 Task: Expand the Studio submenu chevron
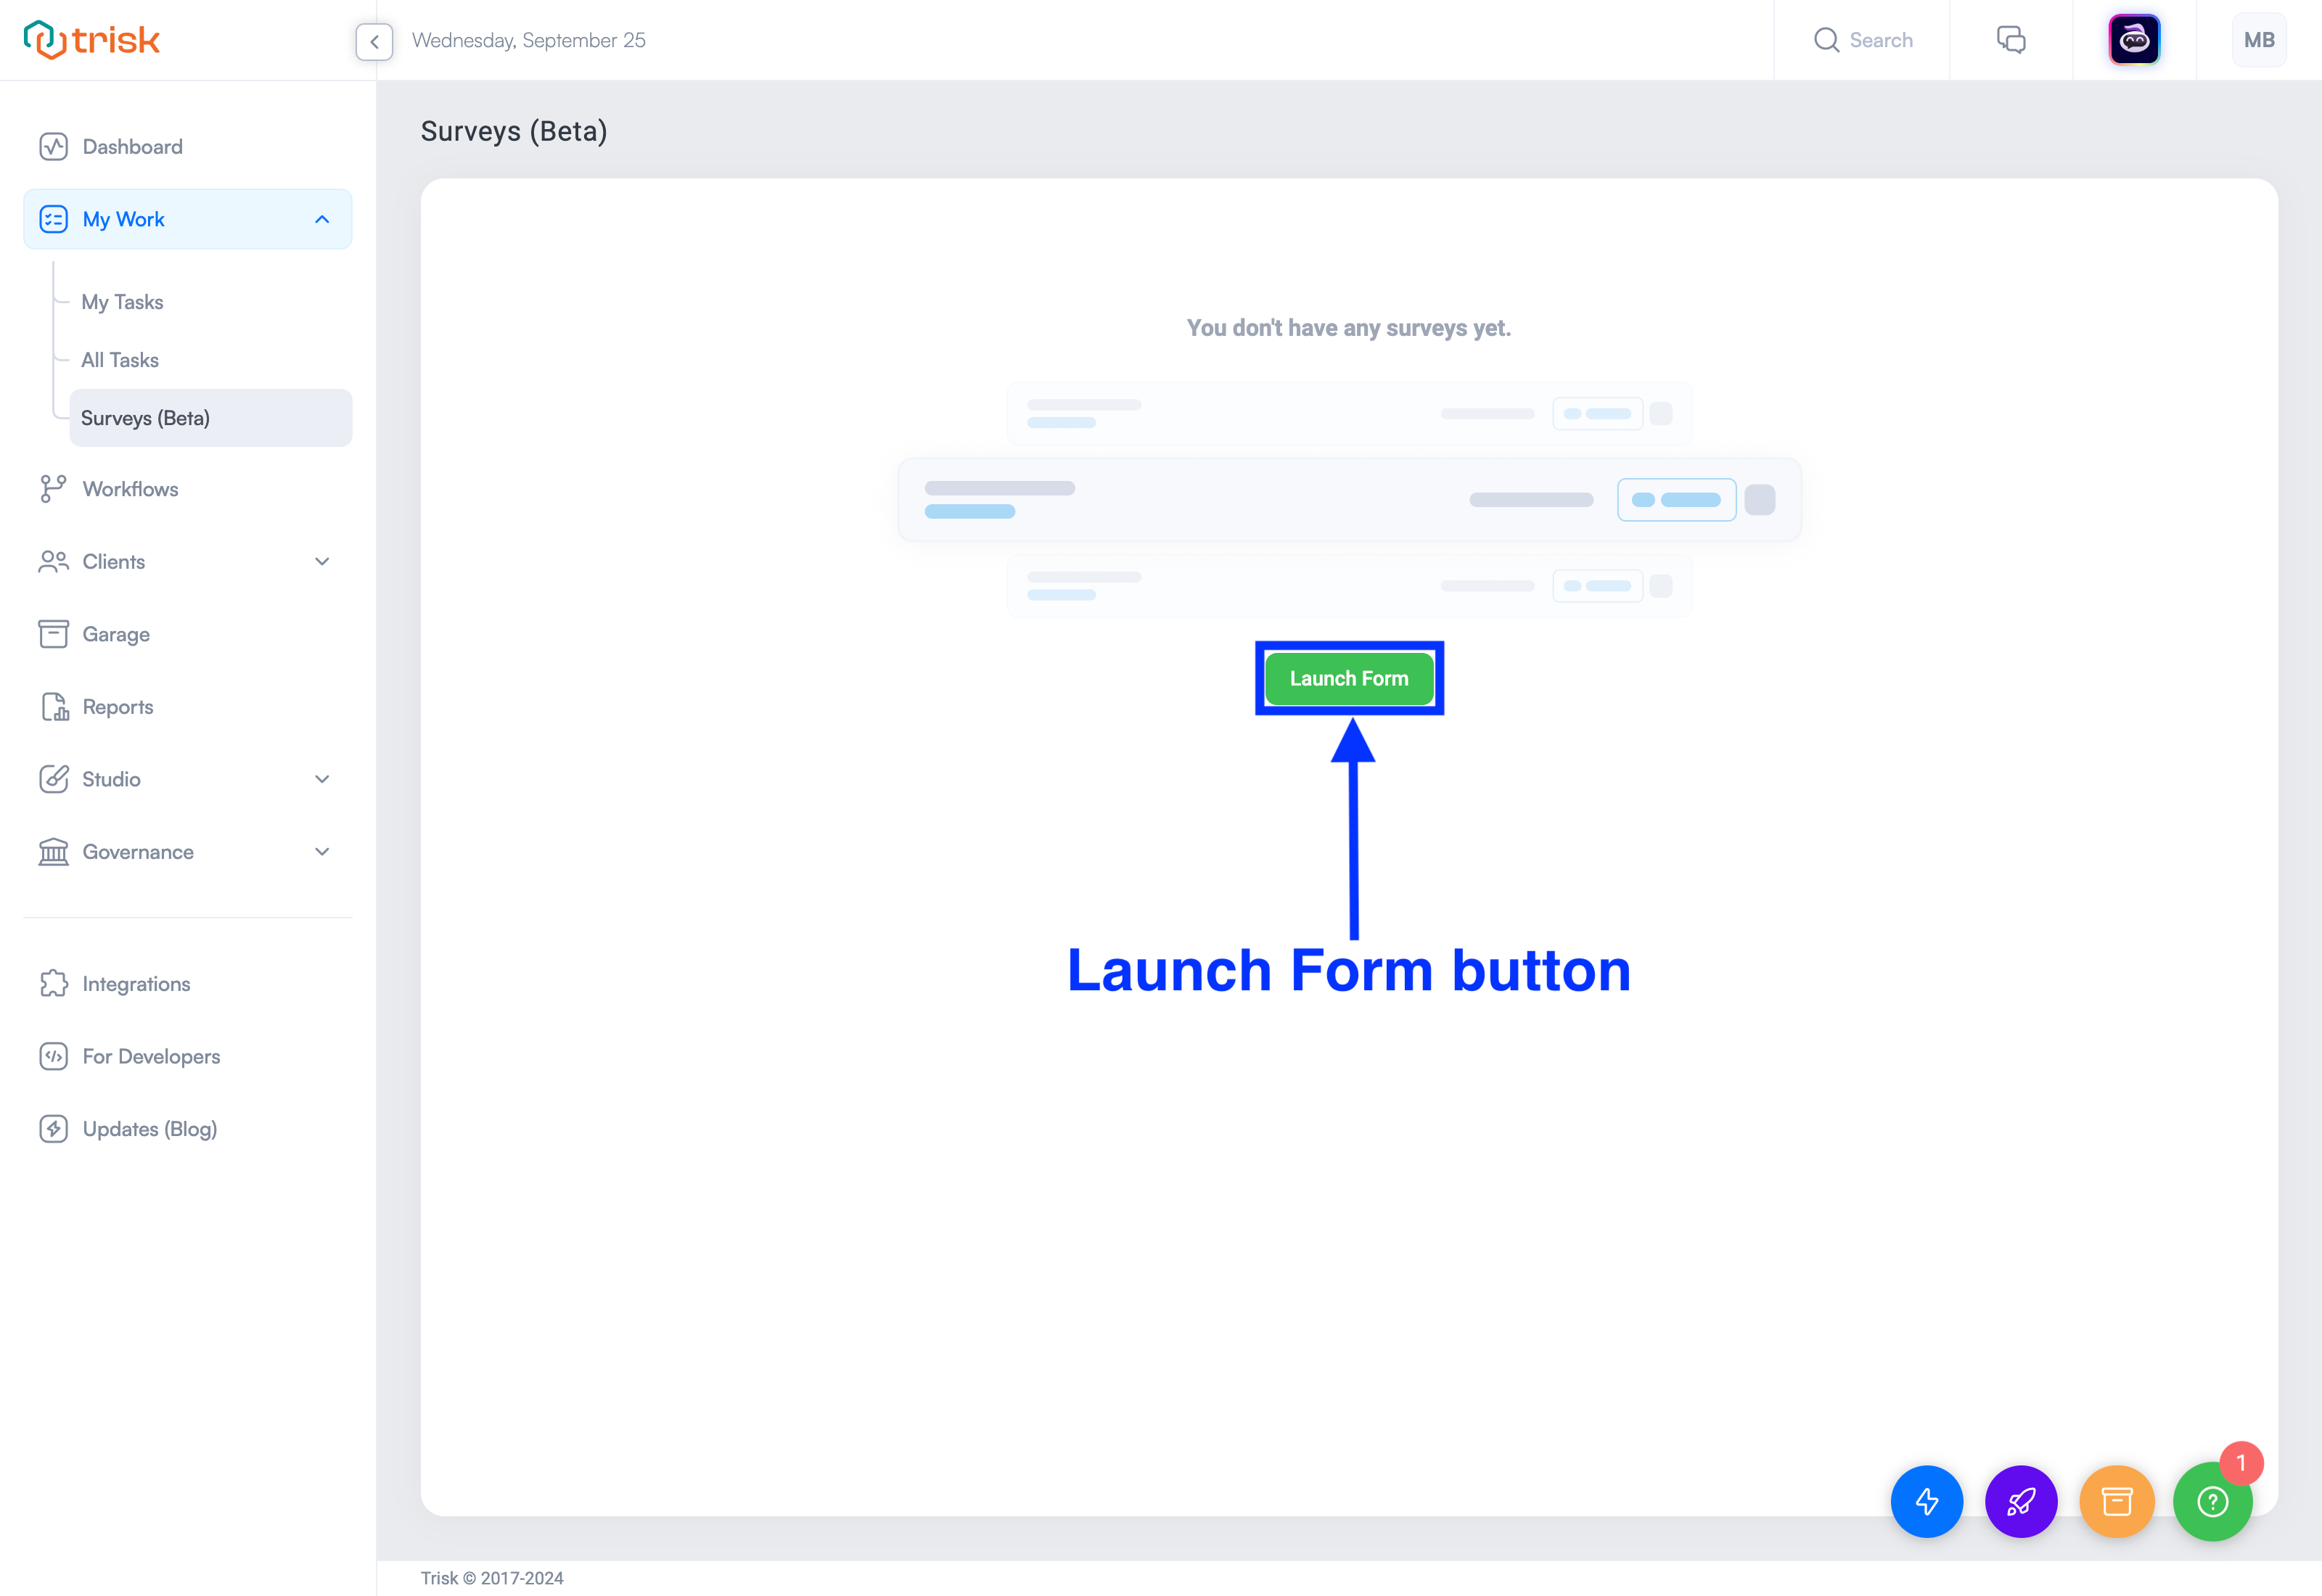click(x=322, y=779)
